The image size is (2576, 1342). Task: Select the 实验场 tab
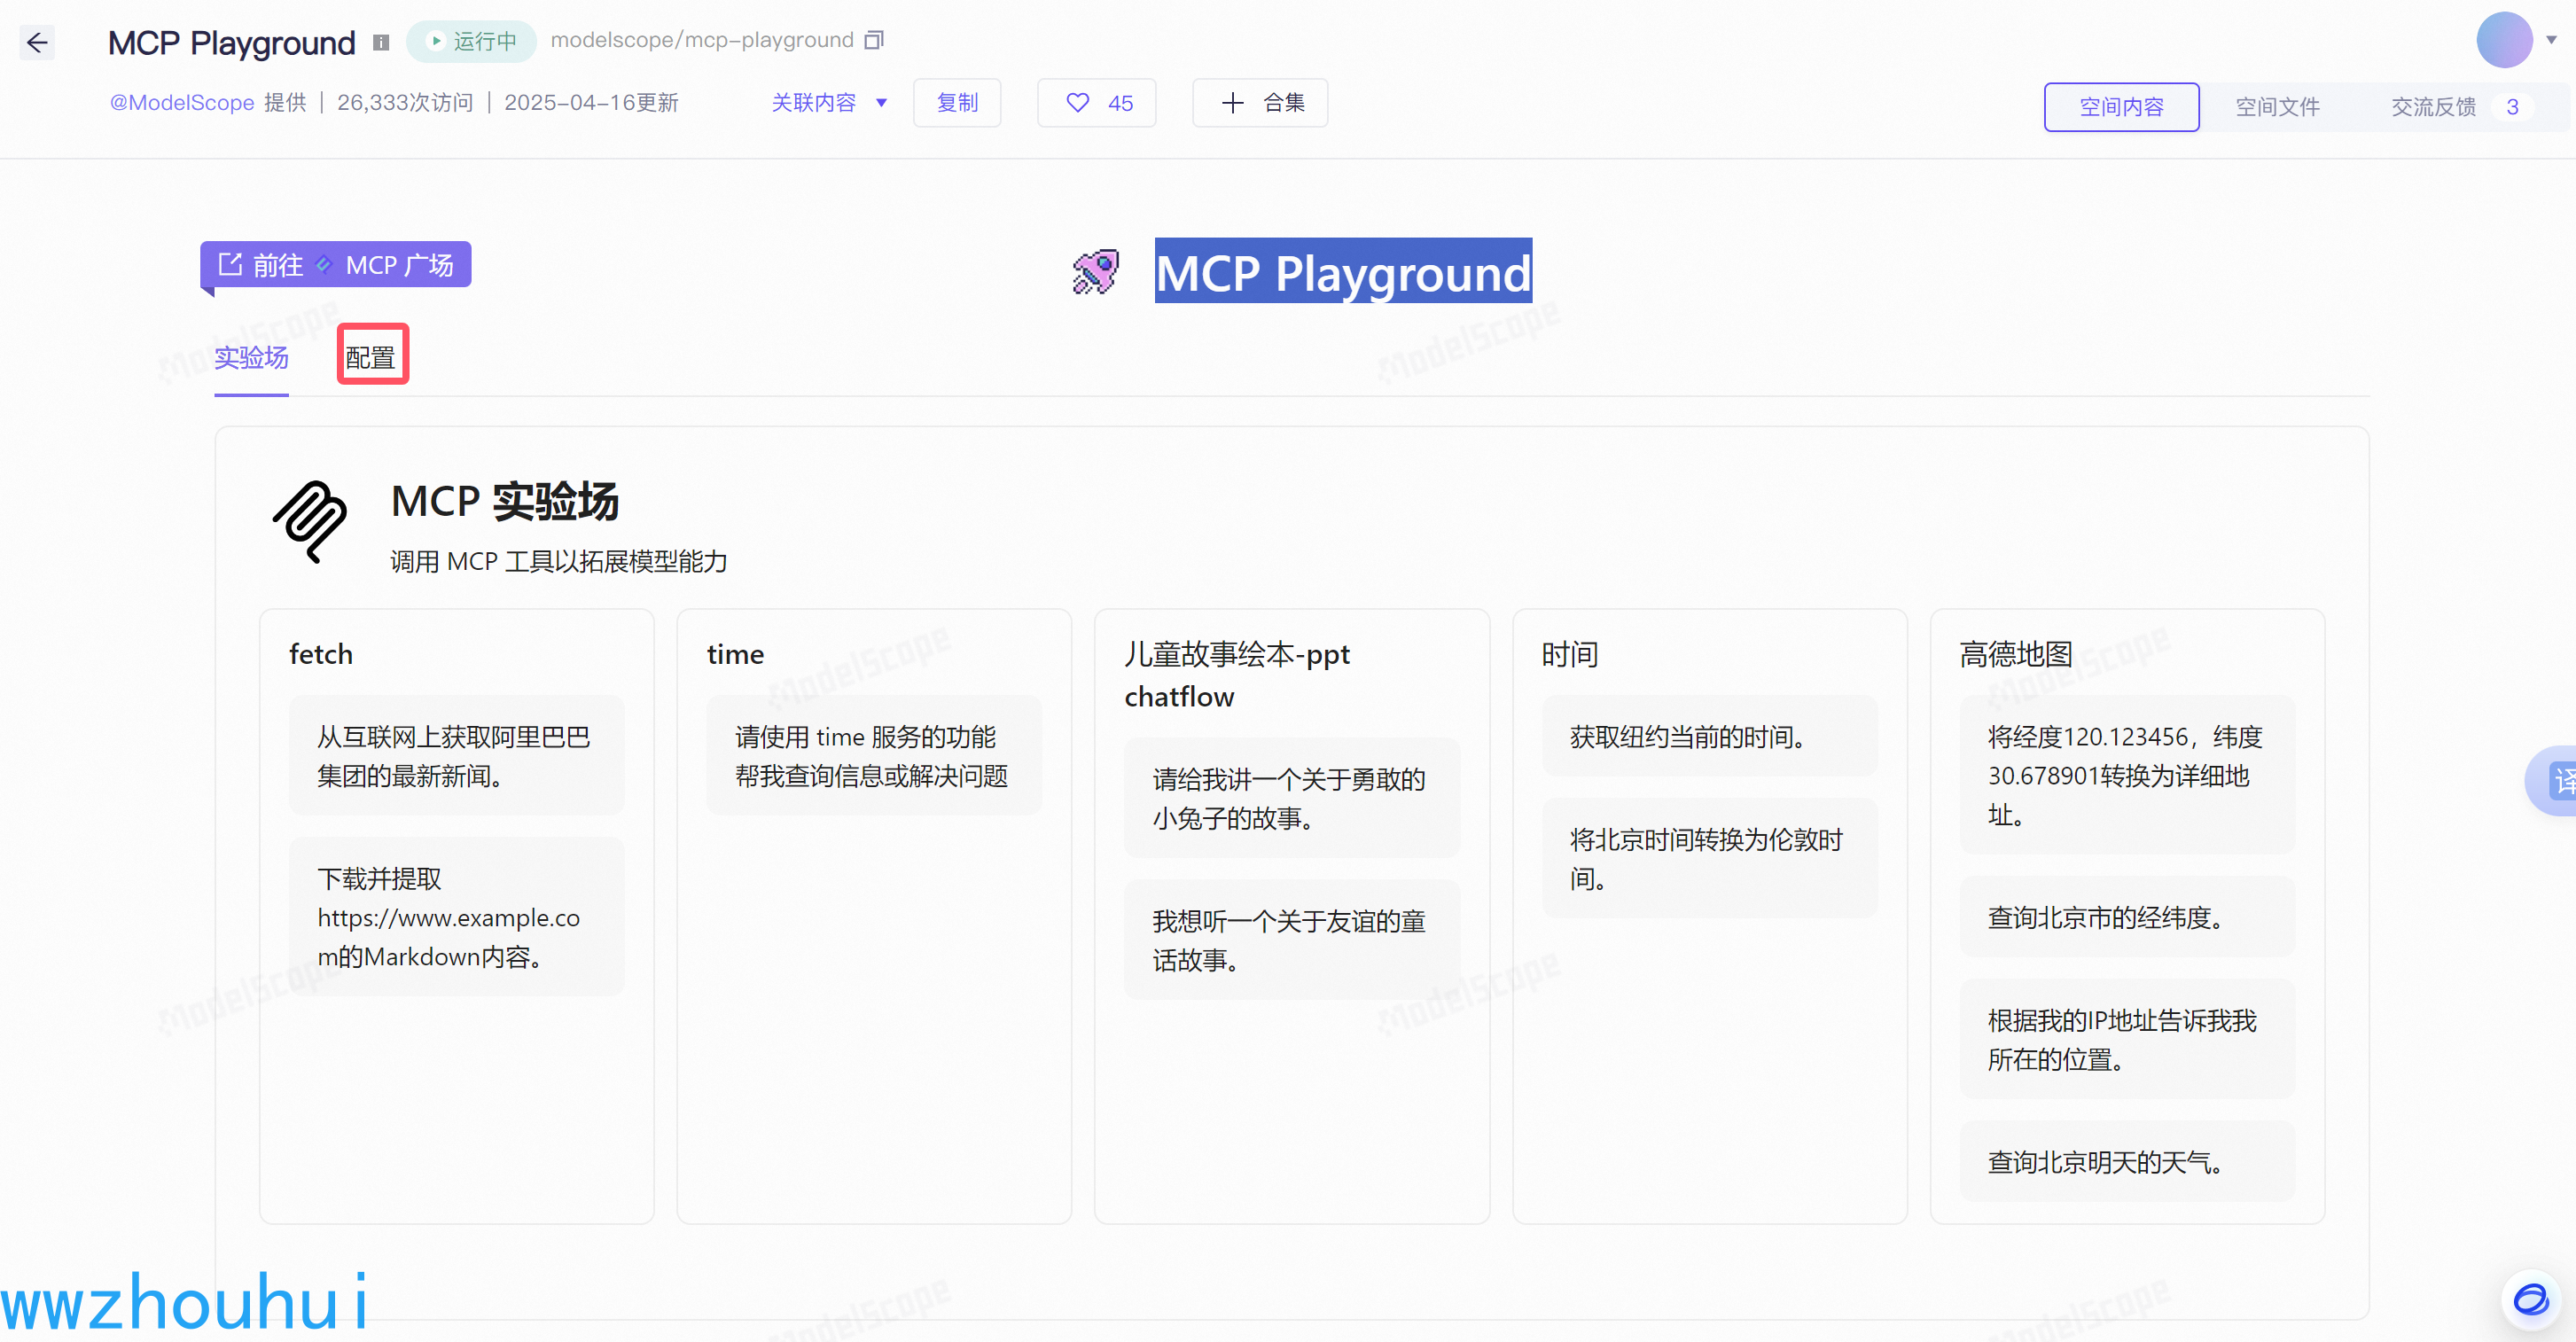point(251,358)
